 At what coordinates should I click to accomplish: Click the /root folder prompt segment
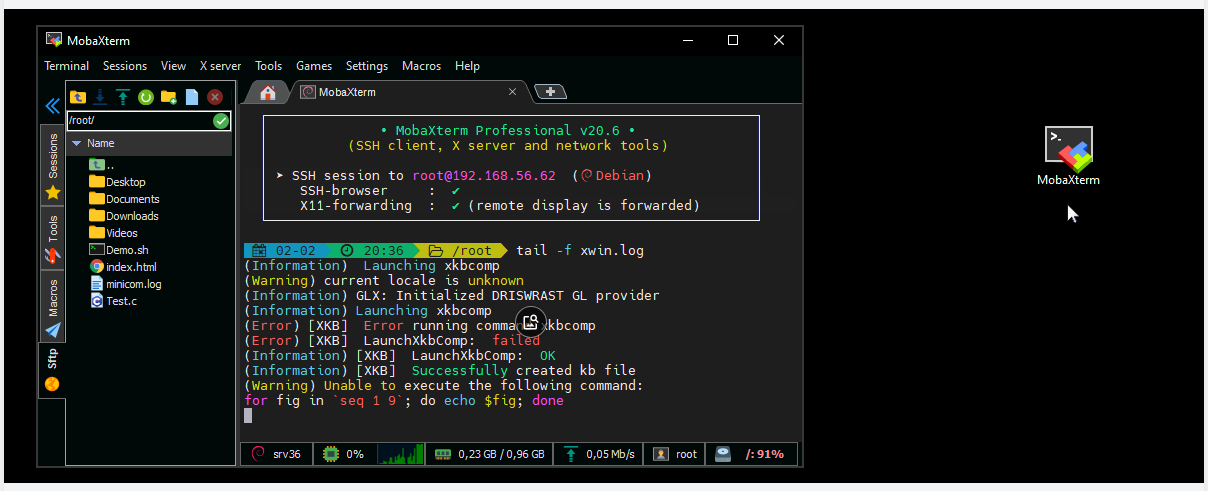point(462,250)
